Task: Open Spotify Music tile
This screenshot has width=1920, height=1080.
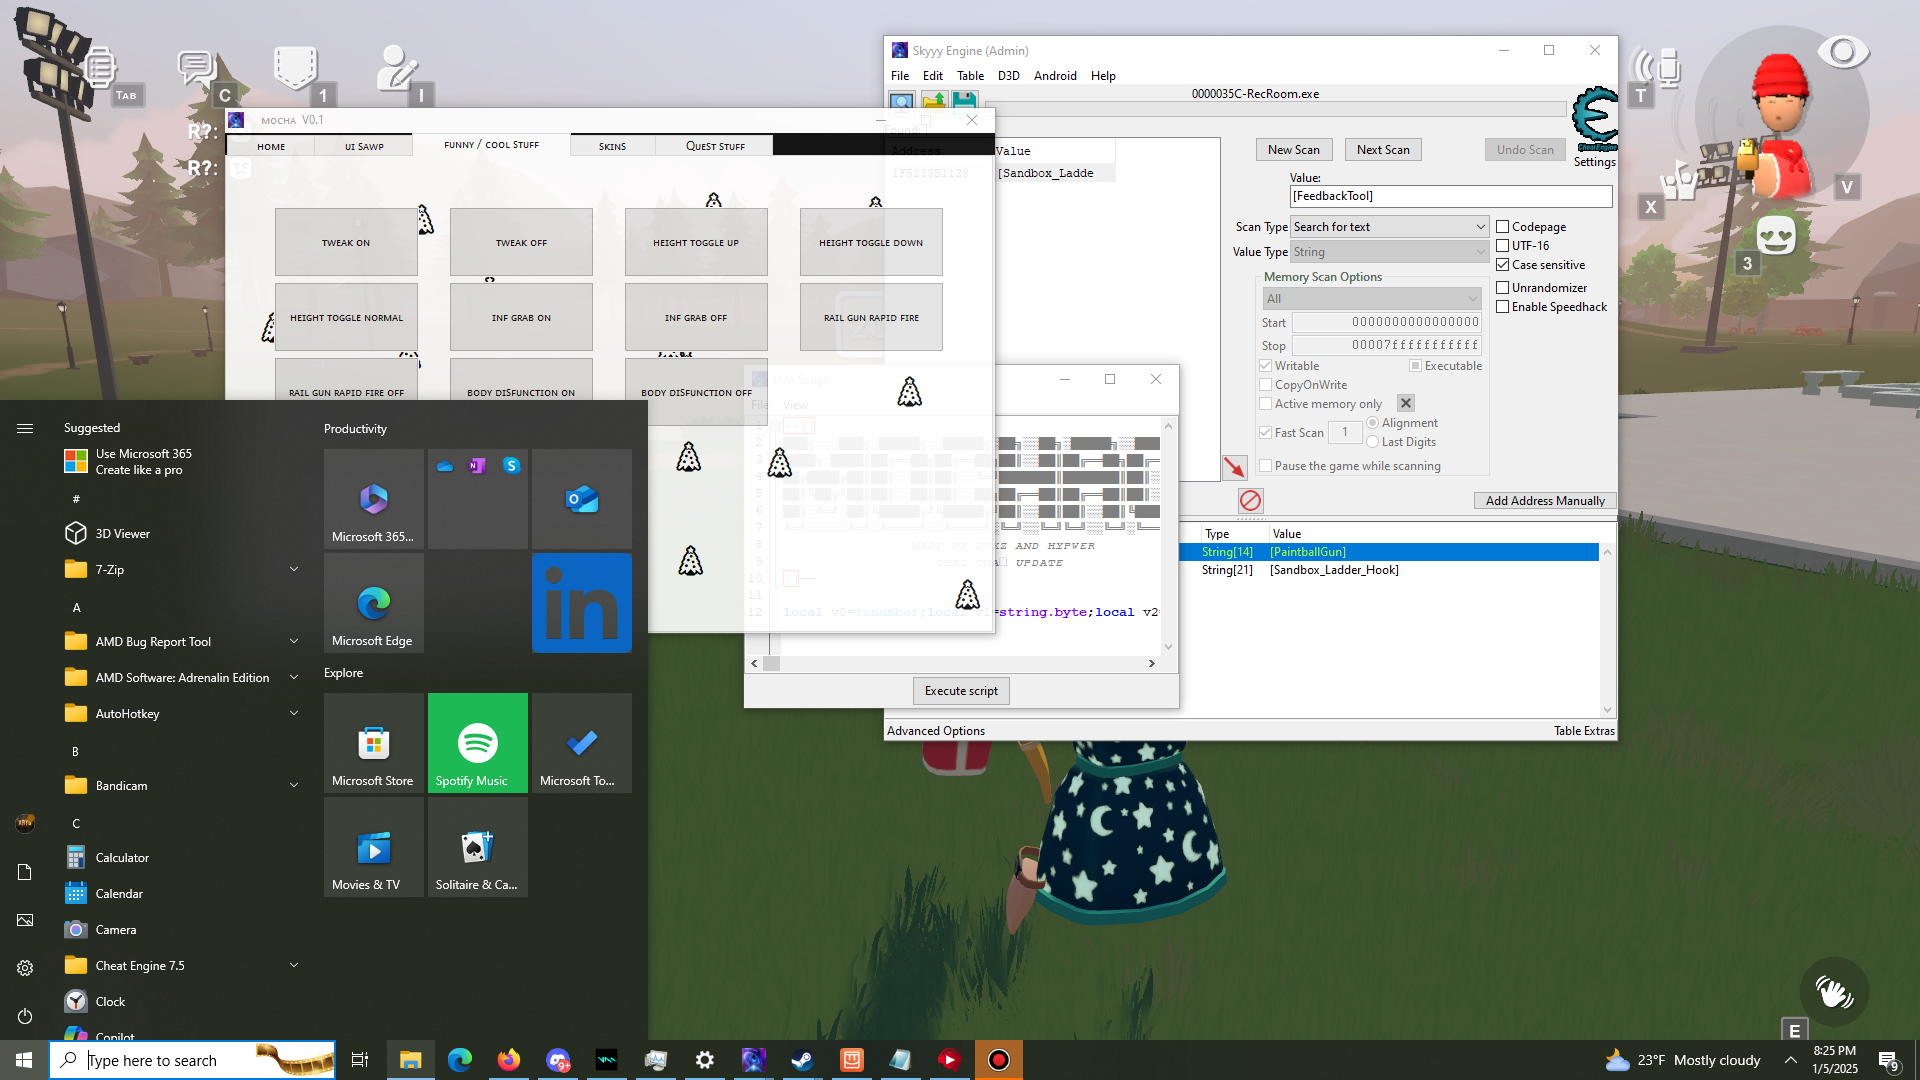Action: pos(478,743)
